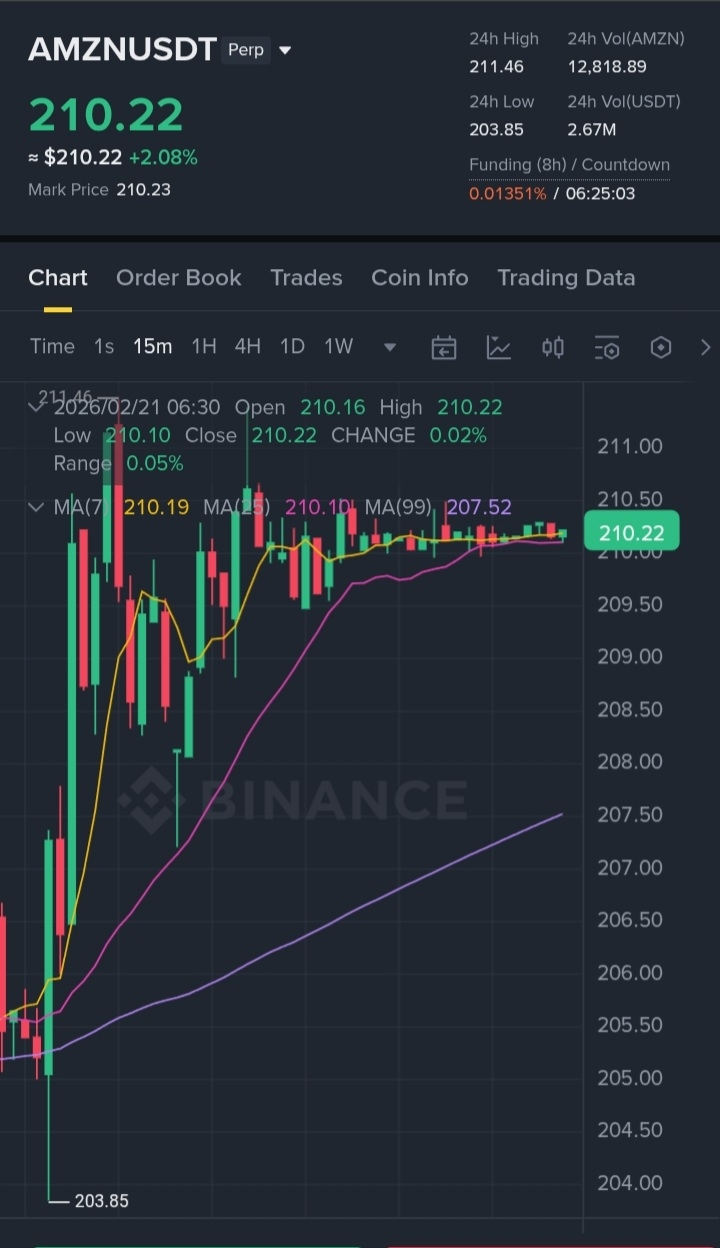The height and width of the screenshot is (1248, 720).
Task: Open more time intervals dropdown arrow
Action: point(390,348)
